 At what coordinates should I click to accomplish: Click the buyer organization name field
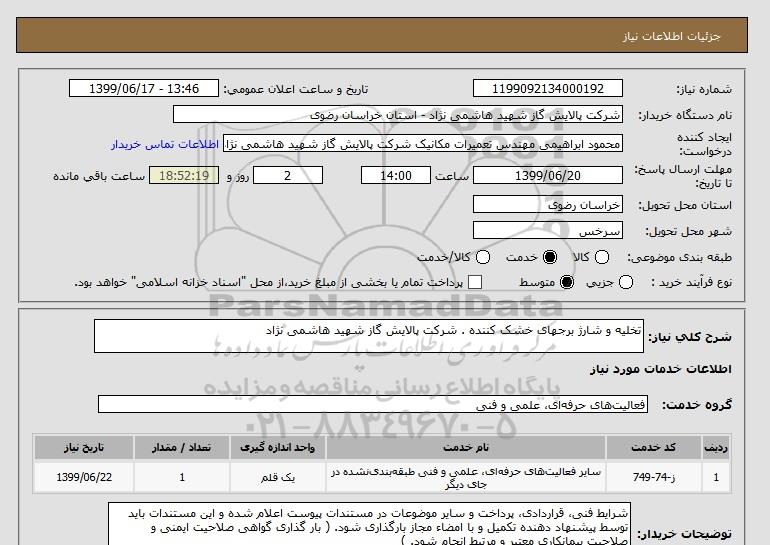point(398,115)
